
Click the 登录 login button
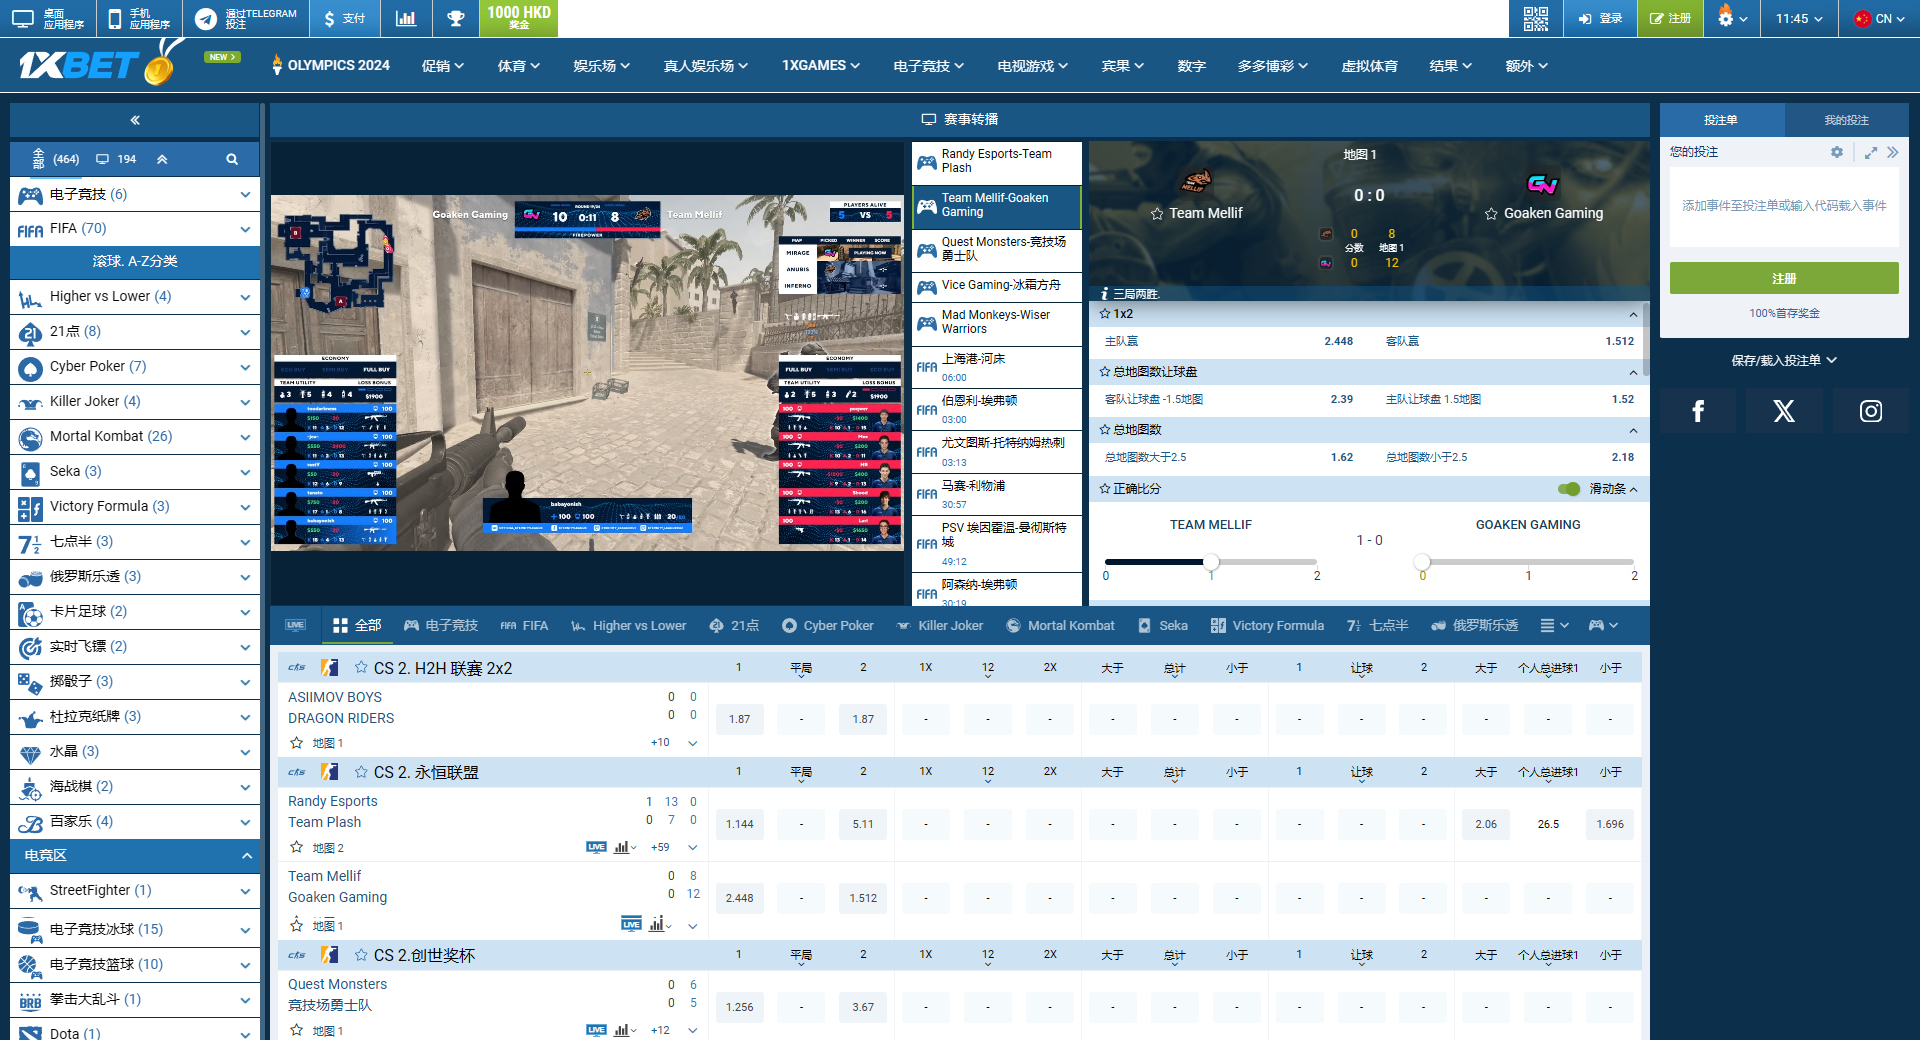(x=1600, y=18)
